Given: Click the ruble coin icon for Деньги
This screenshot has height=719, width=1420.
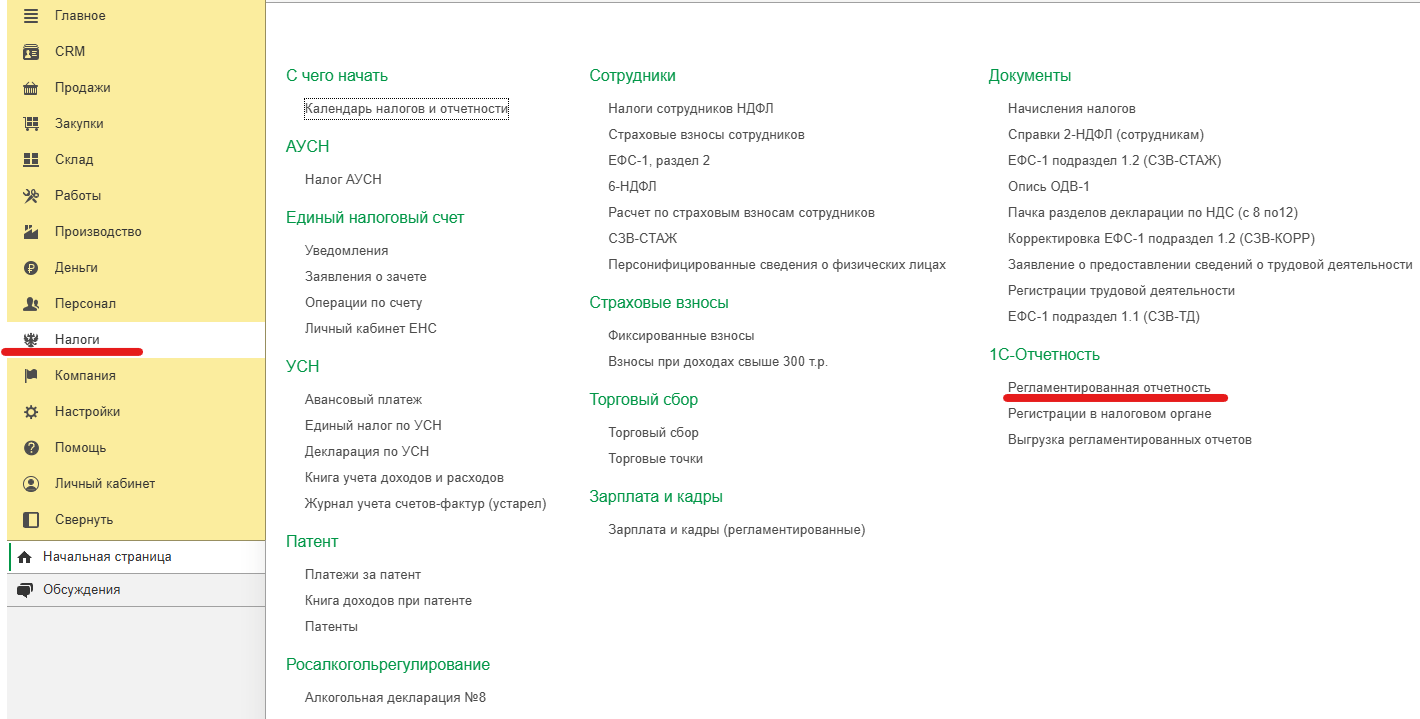Looking at the screenshot, I should pos(31,268).
